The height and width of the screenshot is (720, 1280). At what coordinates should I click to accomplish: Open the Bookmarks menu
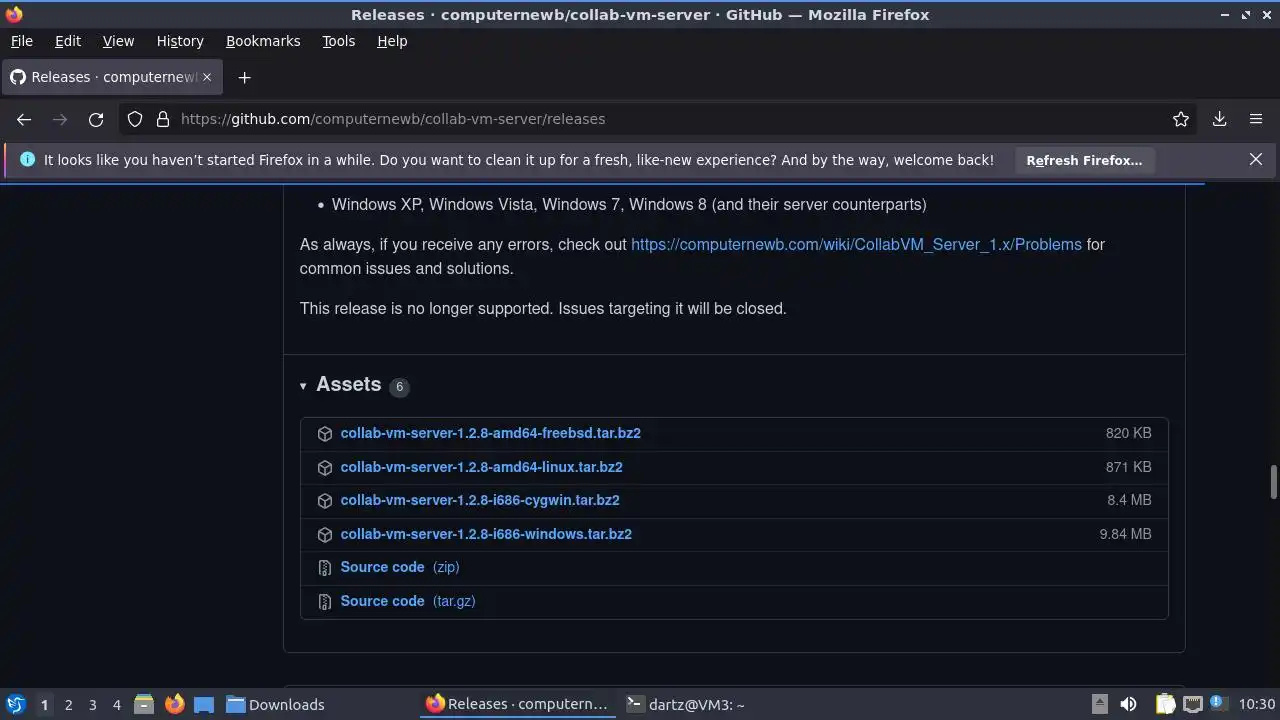click(x=263, y=41)
